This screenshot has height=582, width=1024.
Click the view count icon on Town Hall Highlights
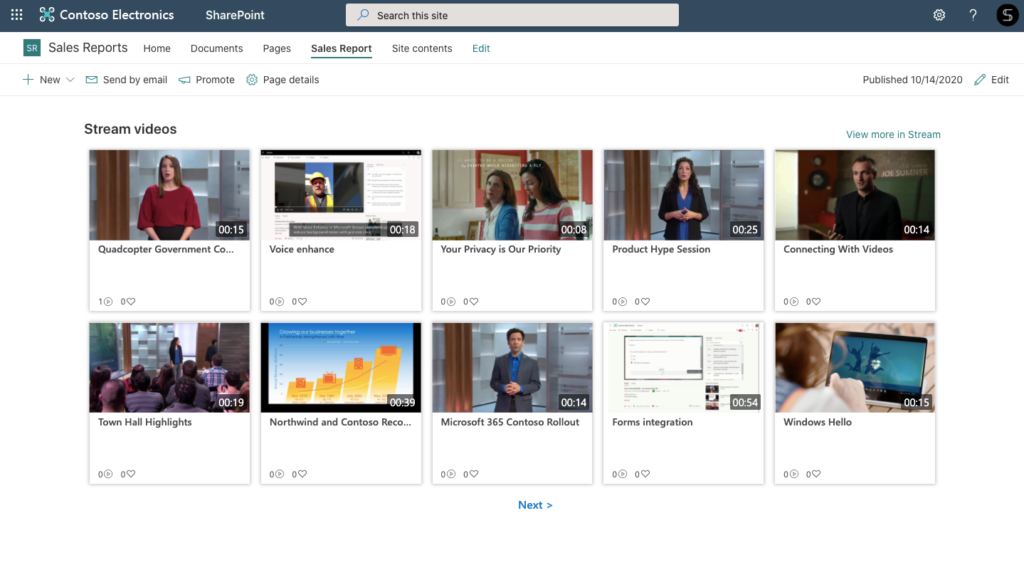click(x=108, y=474)
